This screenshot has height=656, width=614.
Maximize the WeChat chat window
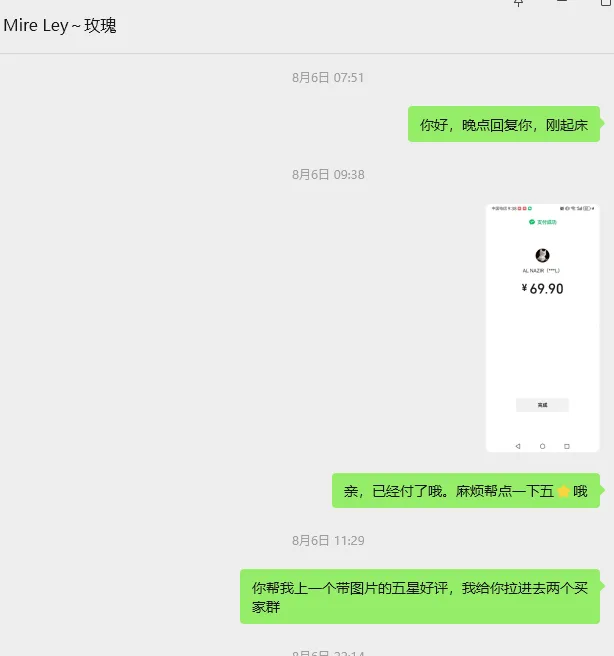click(606, 3)
